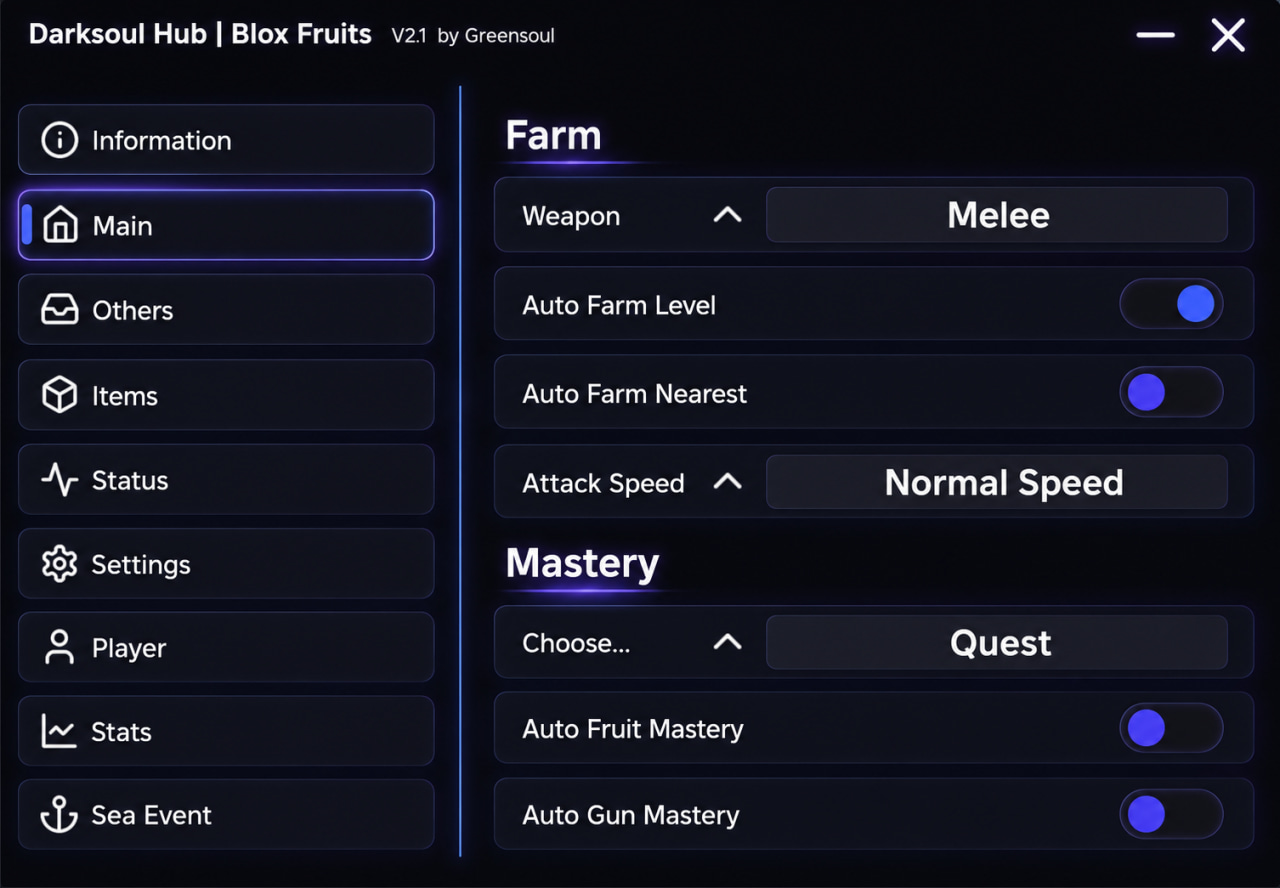Click the house icon next to Main
The height and width of the screenshot is (888, 1280).
tap(60, 225)
